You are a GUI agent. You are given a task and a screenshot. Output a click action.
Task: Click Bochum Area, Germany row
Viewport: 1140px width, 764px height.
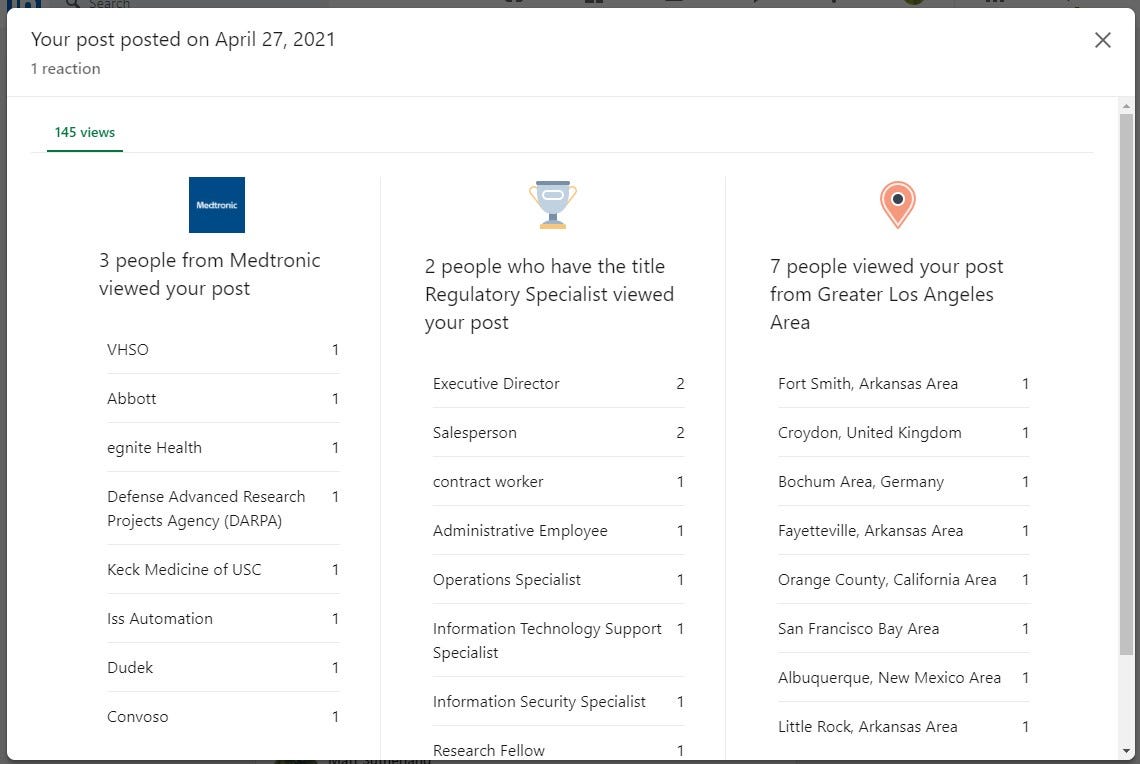(x=904, y=481)
